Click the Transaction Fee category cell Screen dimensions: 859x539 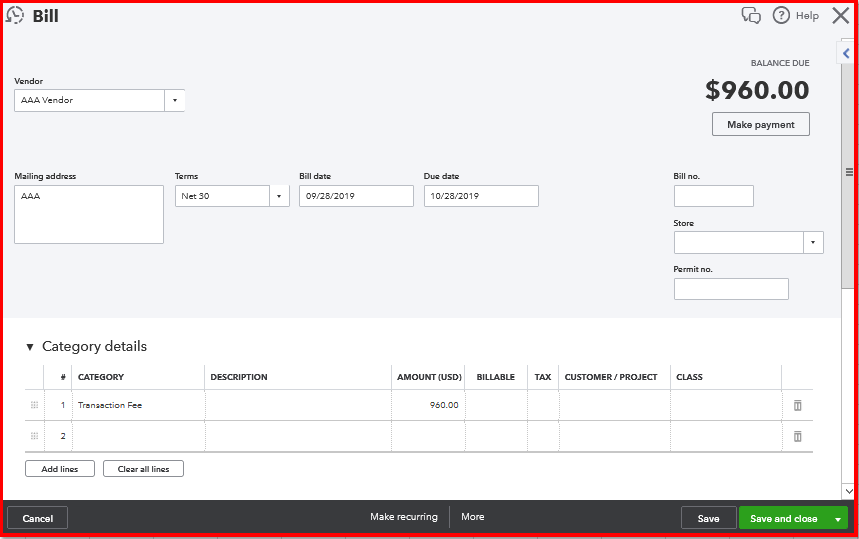coord(138,405)
